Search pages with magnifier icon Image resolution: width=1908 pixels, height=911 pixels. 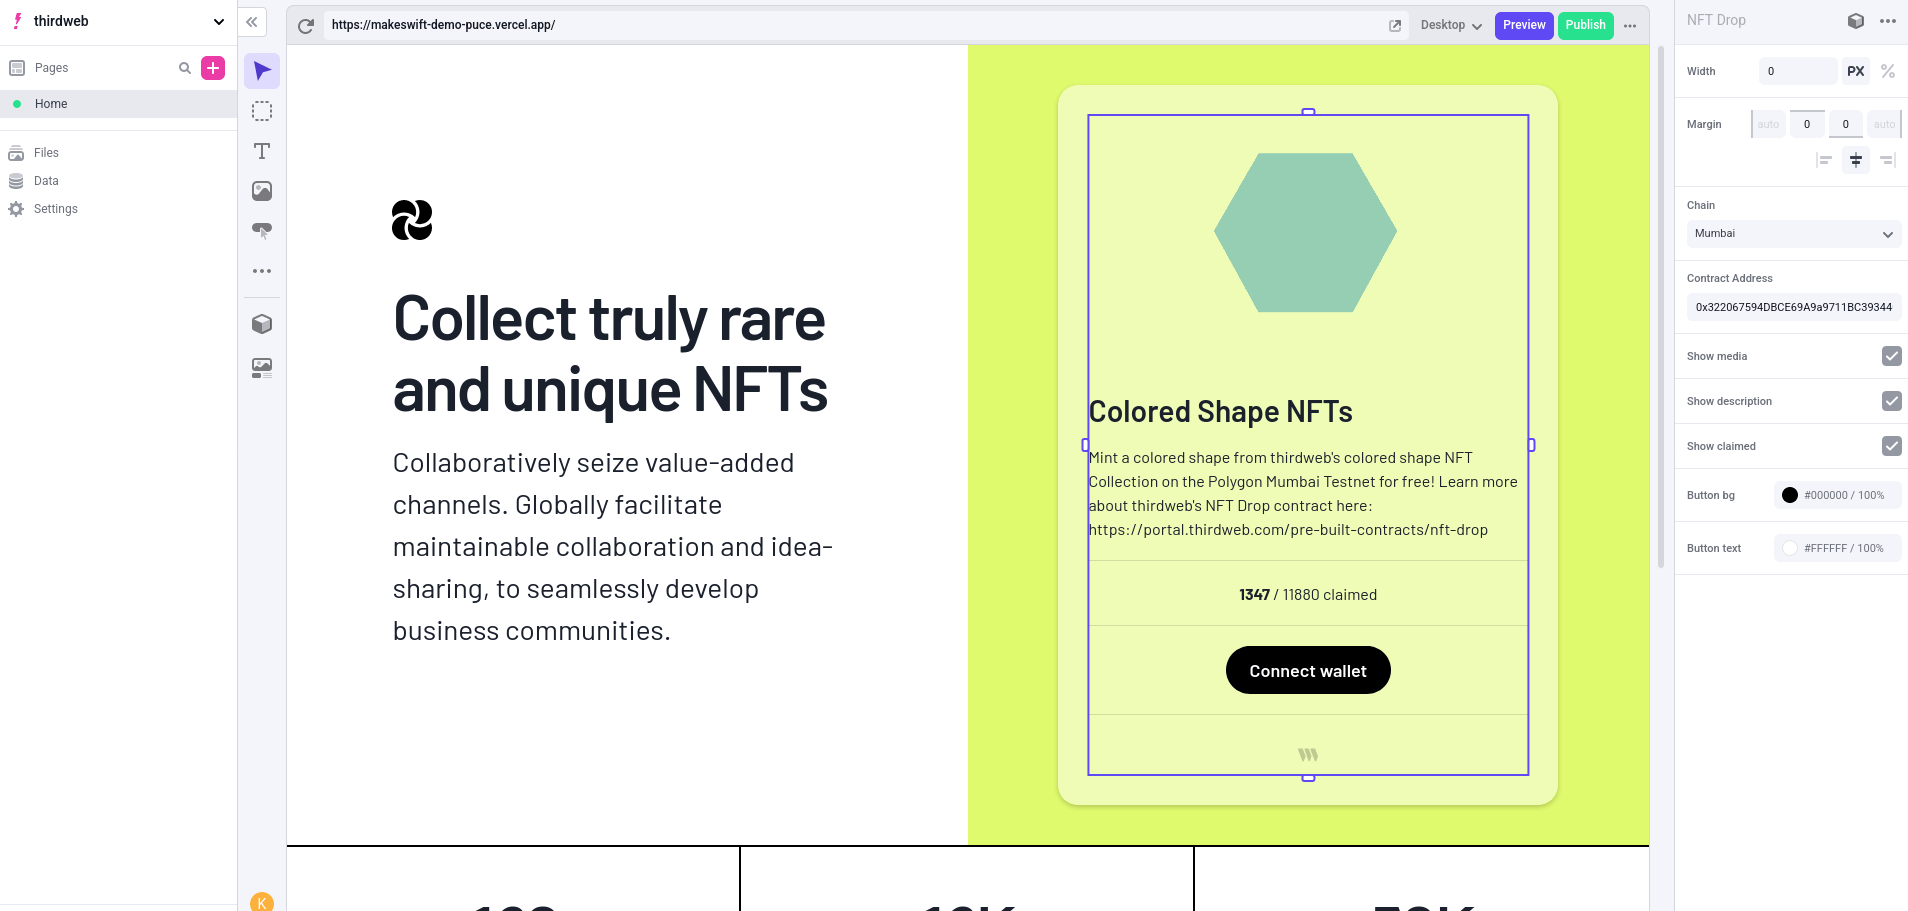[x=185, y=68]
